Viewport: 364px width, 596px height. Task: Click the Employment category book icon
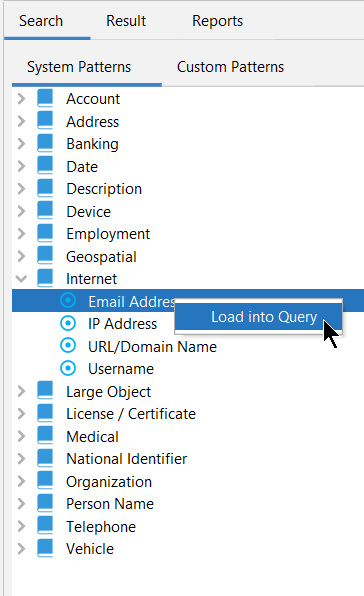click(x=45, y=233)
